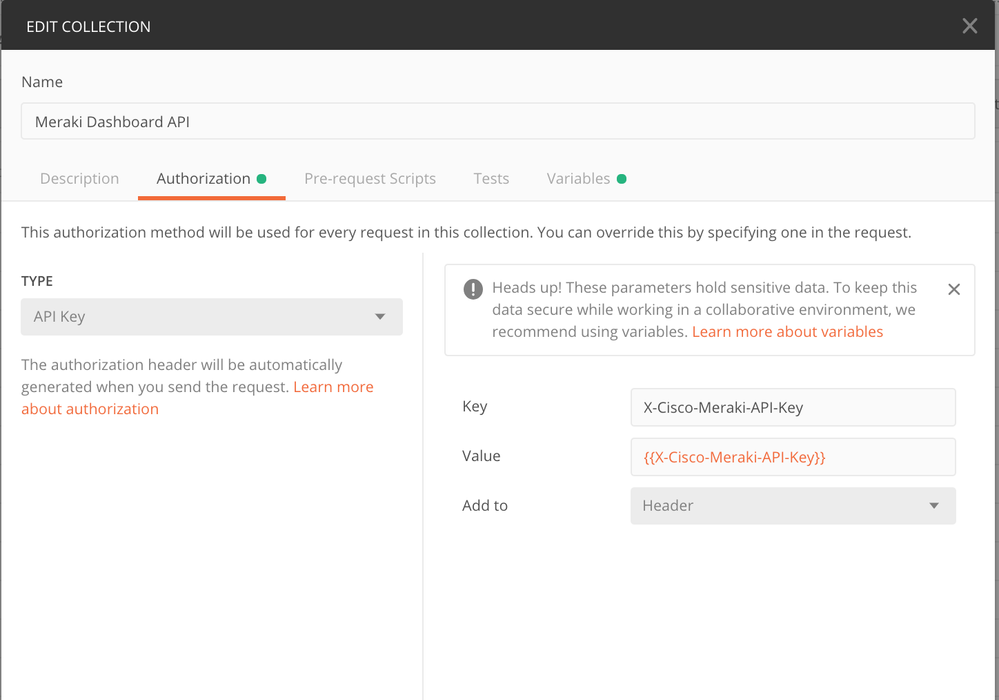Image resolution: width=999 pixels, height=700 pixels.
Task: Open Learn more about variables link
Action: tap(787, 332)
